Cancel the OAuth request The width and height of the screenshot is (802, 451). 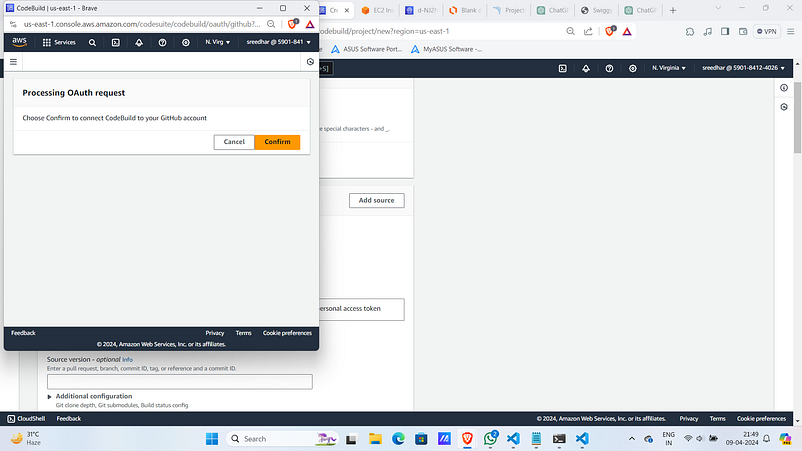234,142
